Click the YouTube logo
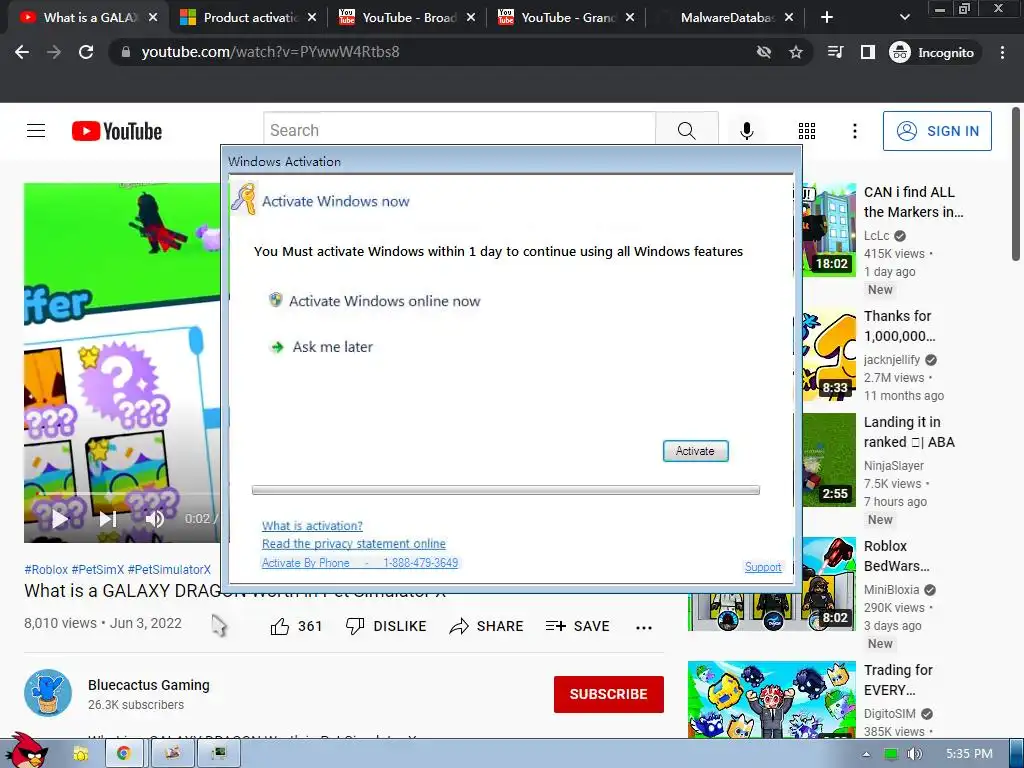This screenshot has width=1024, height=768. click(117, 131)
